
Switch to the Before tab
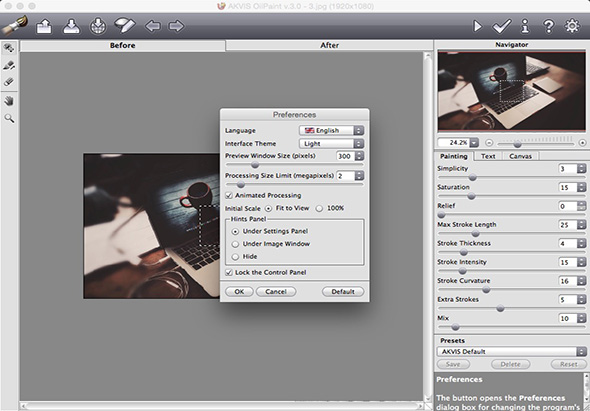tap(123, 46)
